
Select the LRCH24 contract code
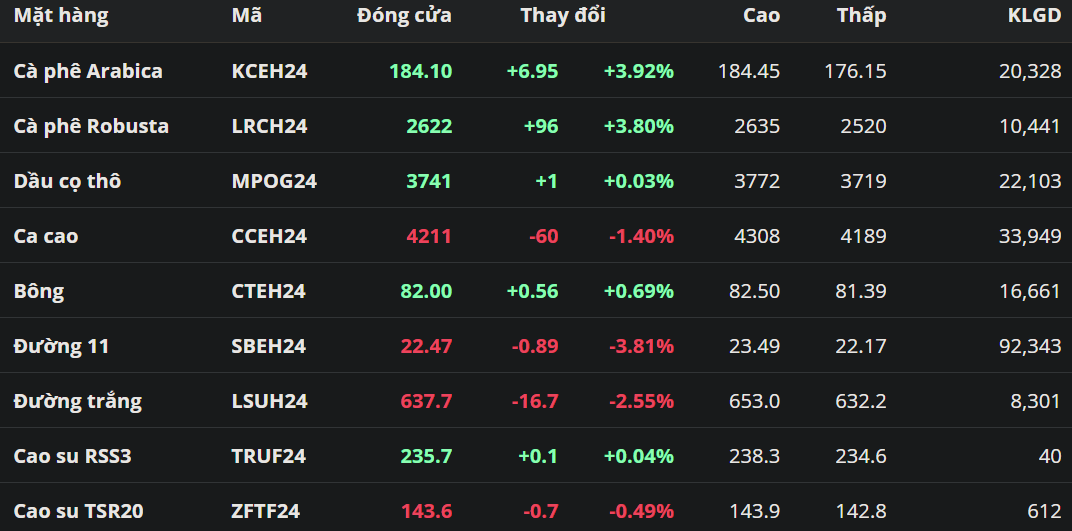(269, 126)
